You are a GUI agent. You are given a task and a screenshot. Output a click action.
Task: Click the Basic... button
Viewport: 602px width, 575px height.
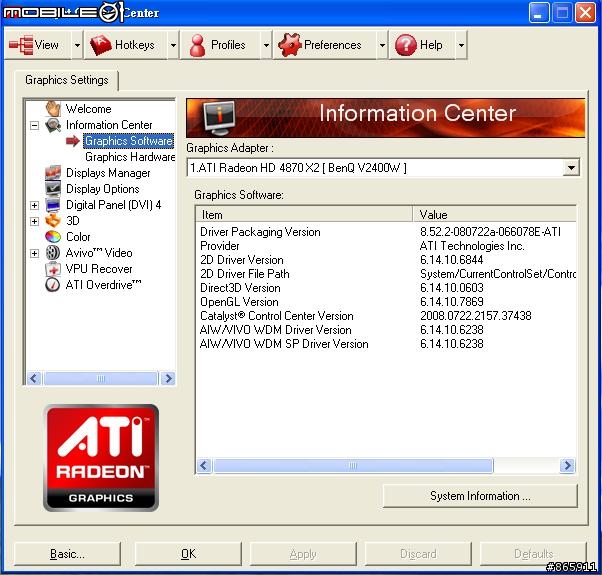click(67, 554)
